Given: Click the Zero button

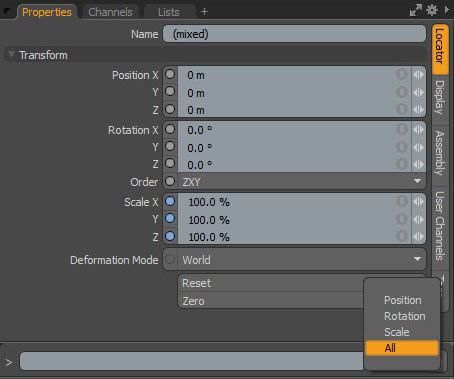Looking at the screenshot, I should click(271, 301).
